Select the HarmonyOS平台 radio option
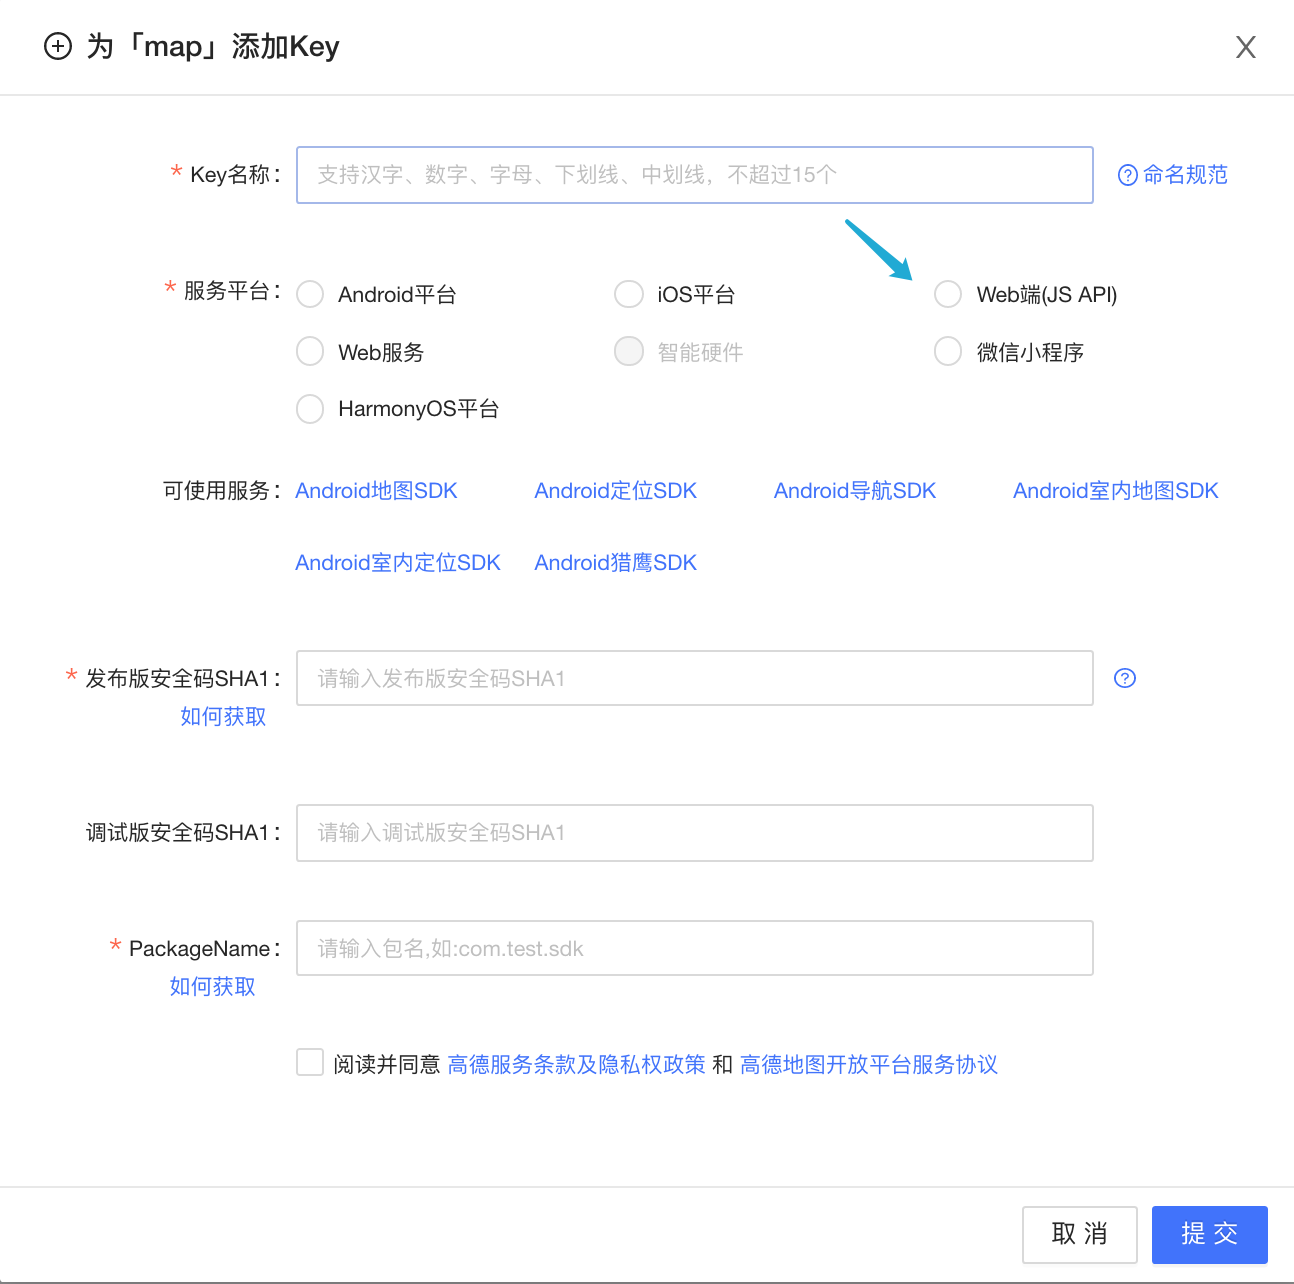The image size is (1294, 1284). click(x=310, y=408)
